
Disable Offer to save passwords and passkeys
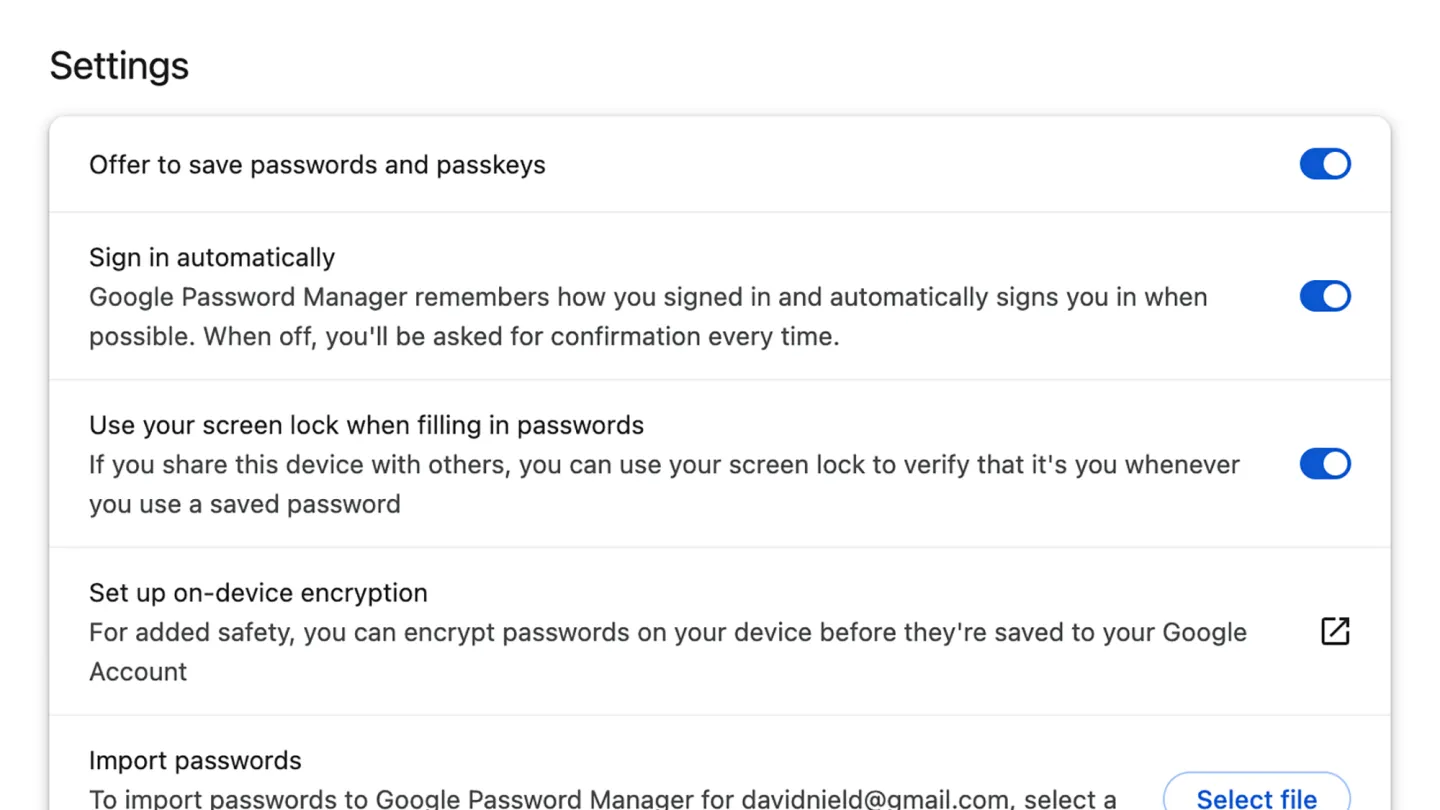(x=1325, y=164)
